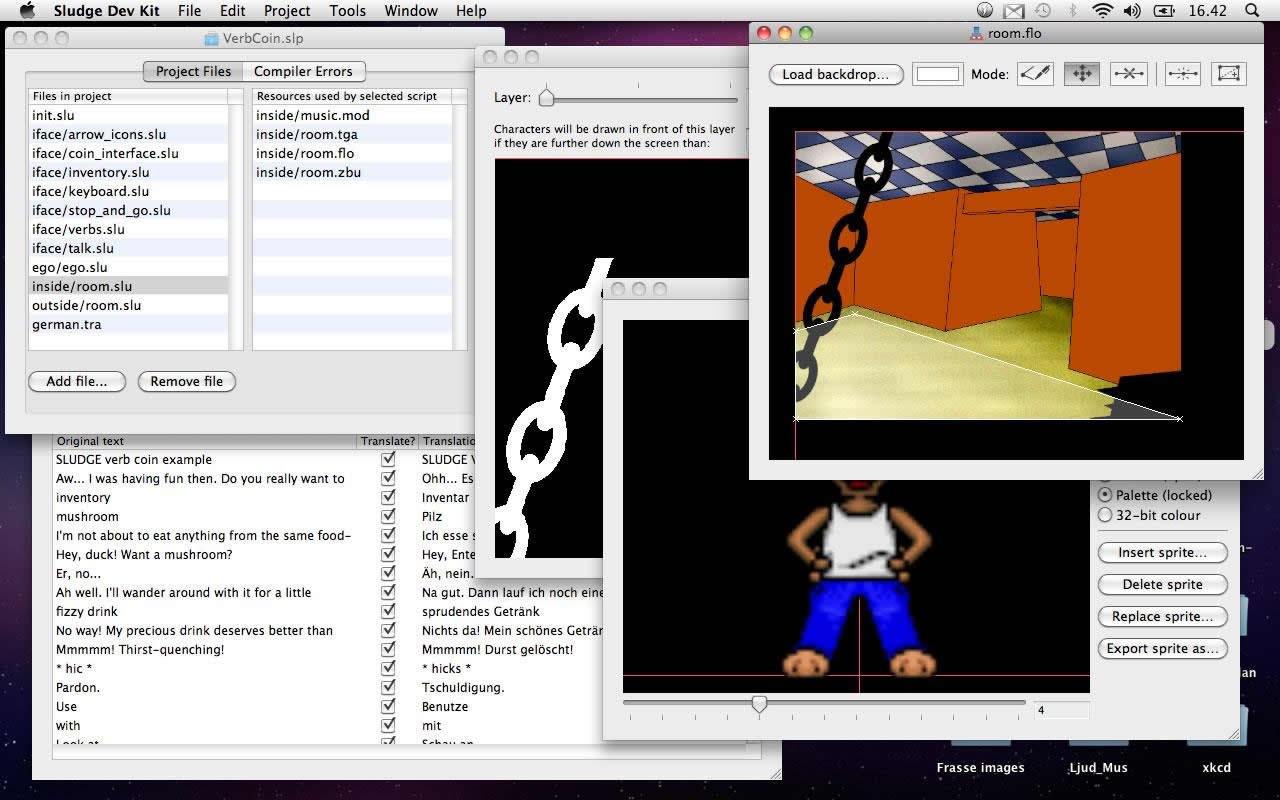Open the Project menu
The height and width of the screenshot is (800, 1280).
[287, 11]
